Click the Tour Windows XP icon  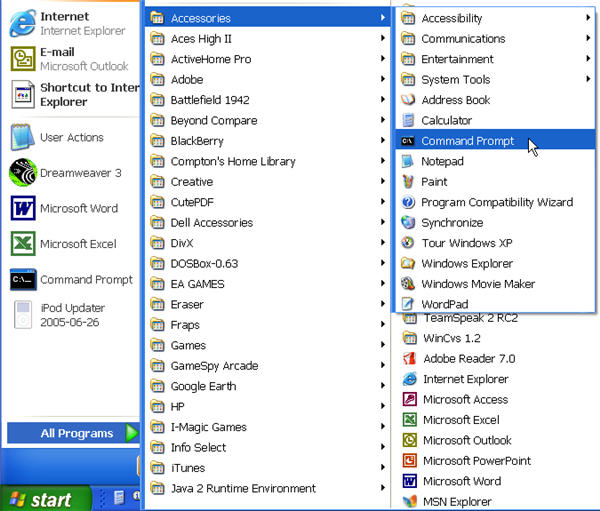point(408,243)
